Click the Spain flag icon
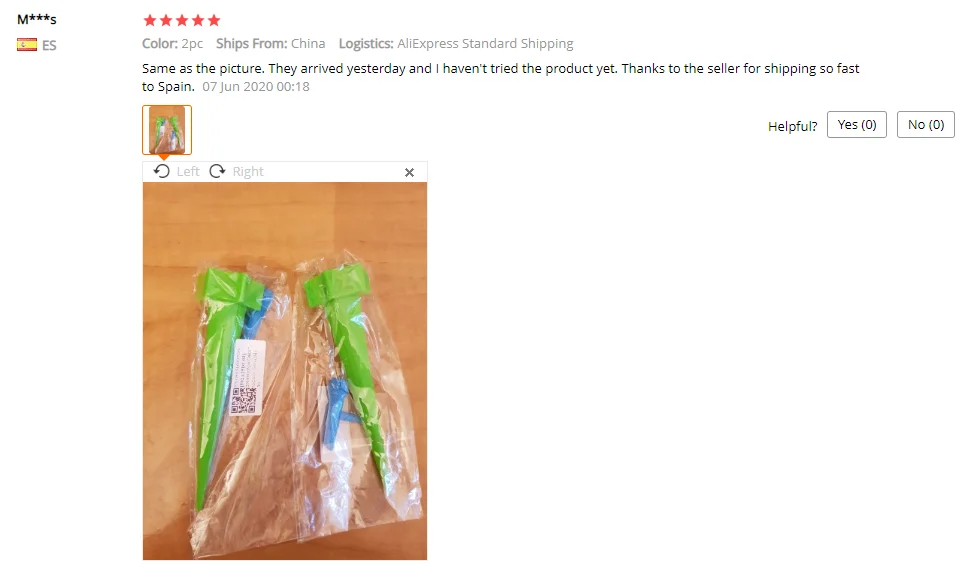 (27, 45)
